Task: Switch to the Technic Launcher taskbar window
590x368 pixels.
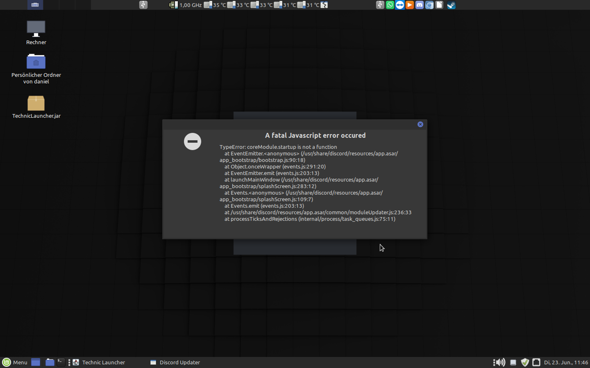Action: 99,362
